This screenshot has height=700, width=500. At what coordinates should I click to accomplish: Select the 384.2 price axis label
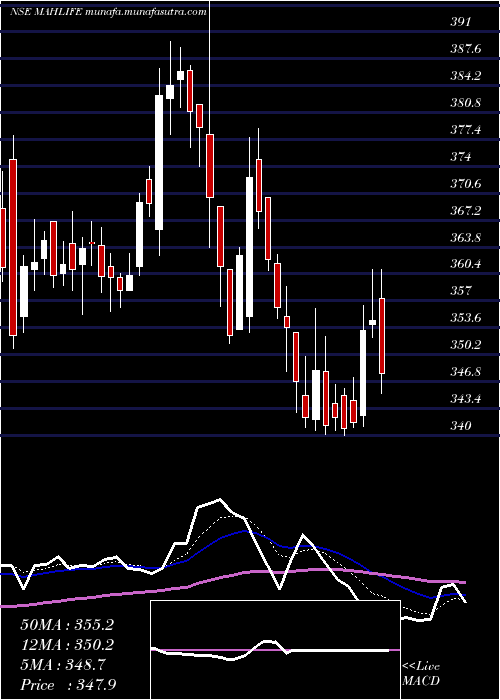[x=466, y=76]
